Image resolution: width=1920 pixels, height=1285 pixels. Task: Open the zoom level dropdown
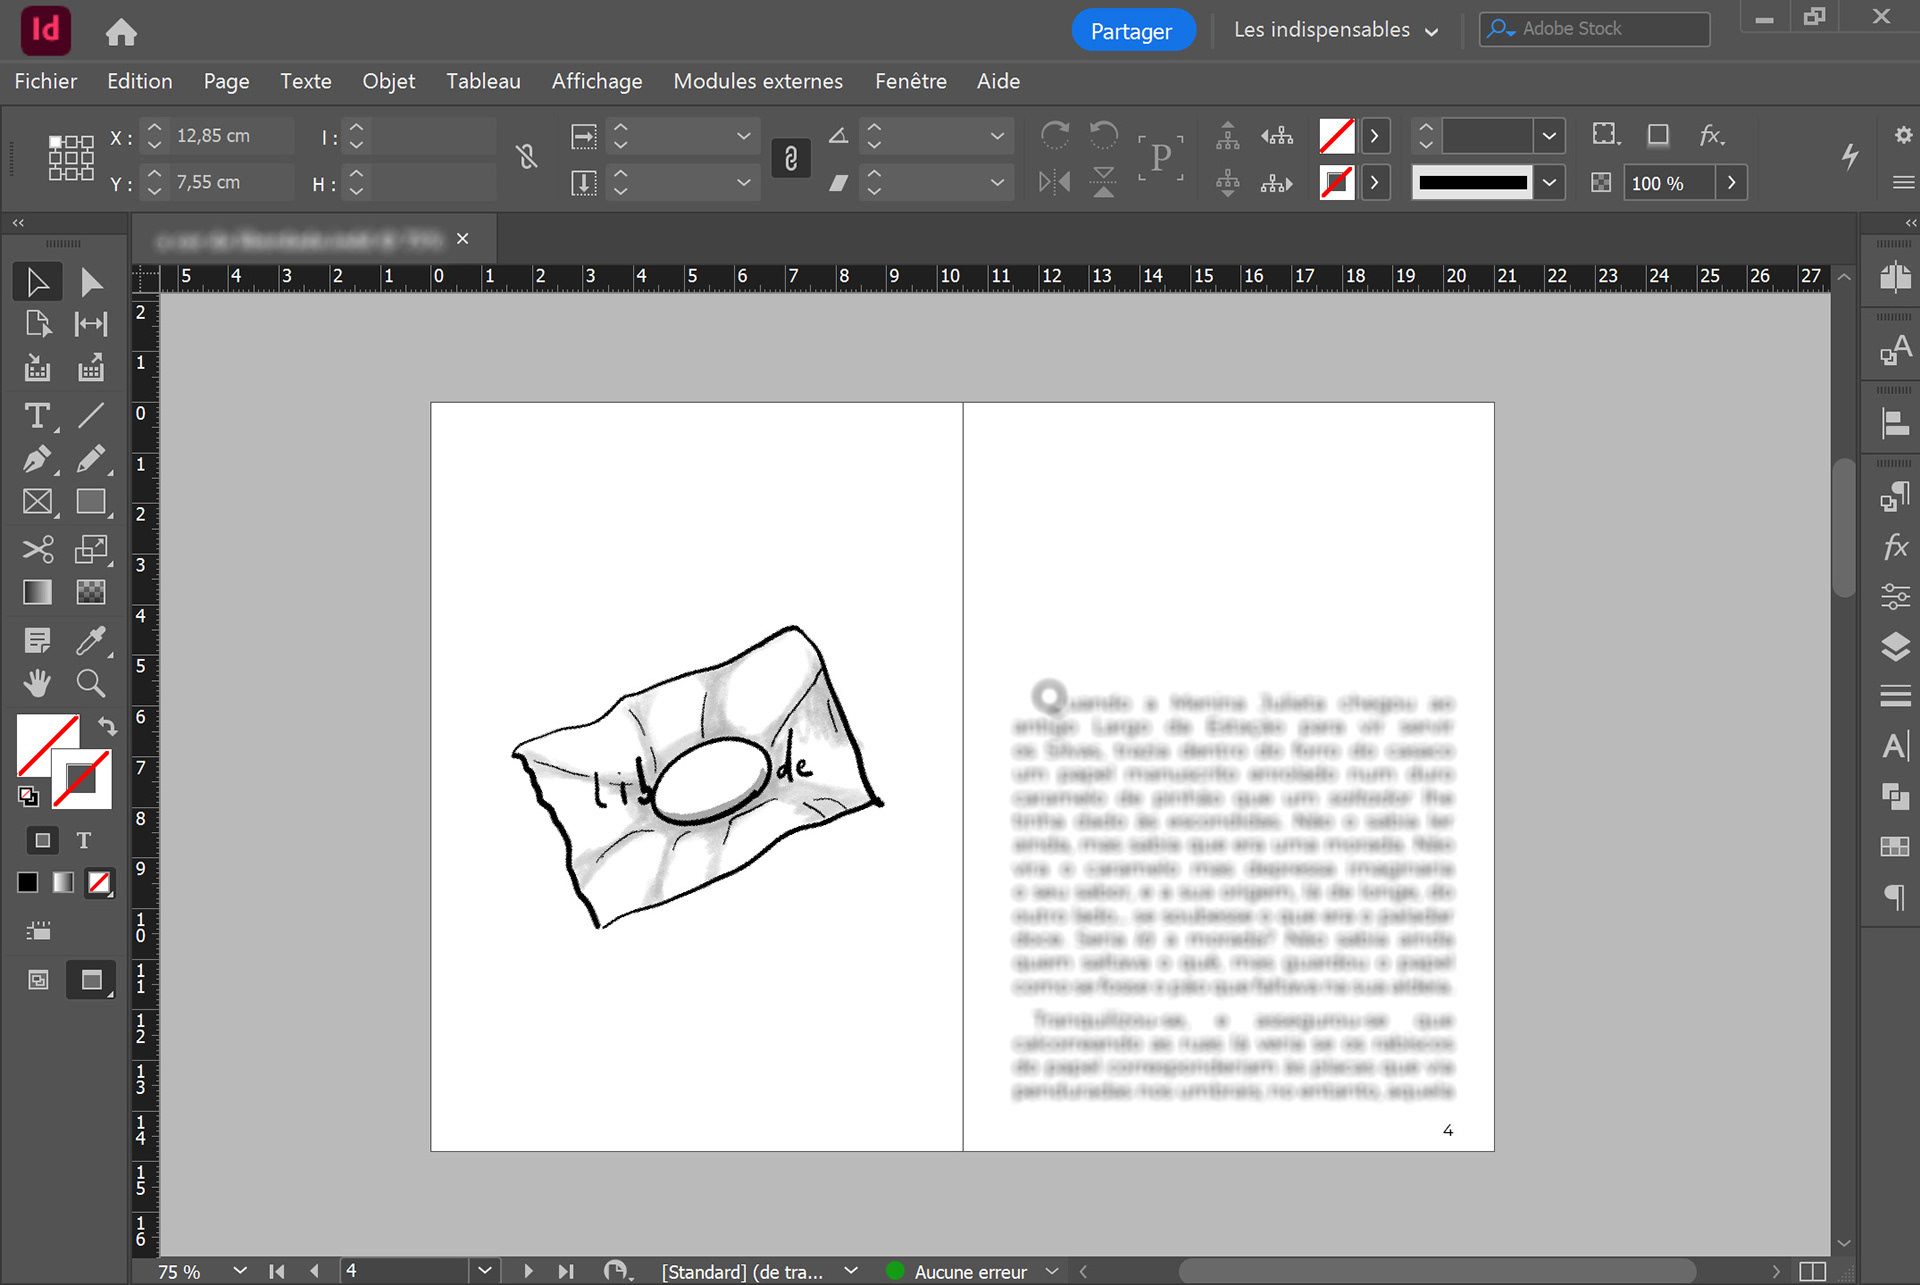239,1271
